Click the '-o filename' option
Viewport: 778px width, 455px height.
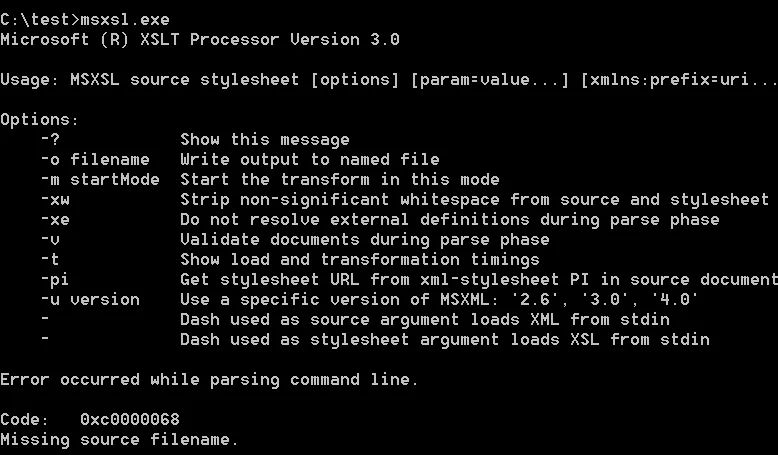tap(95, 160)
